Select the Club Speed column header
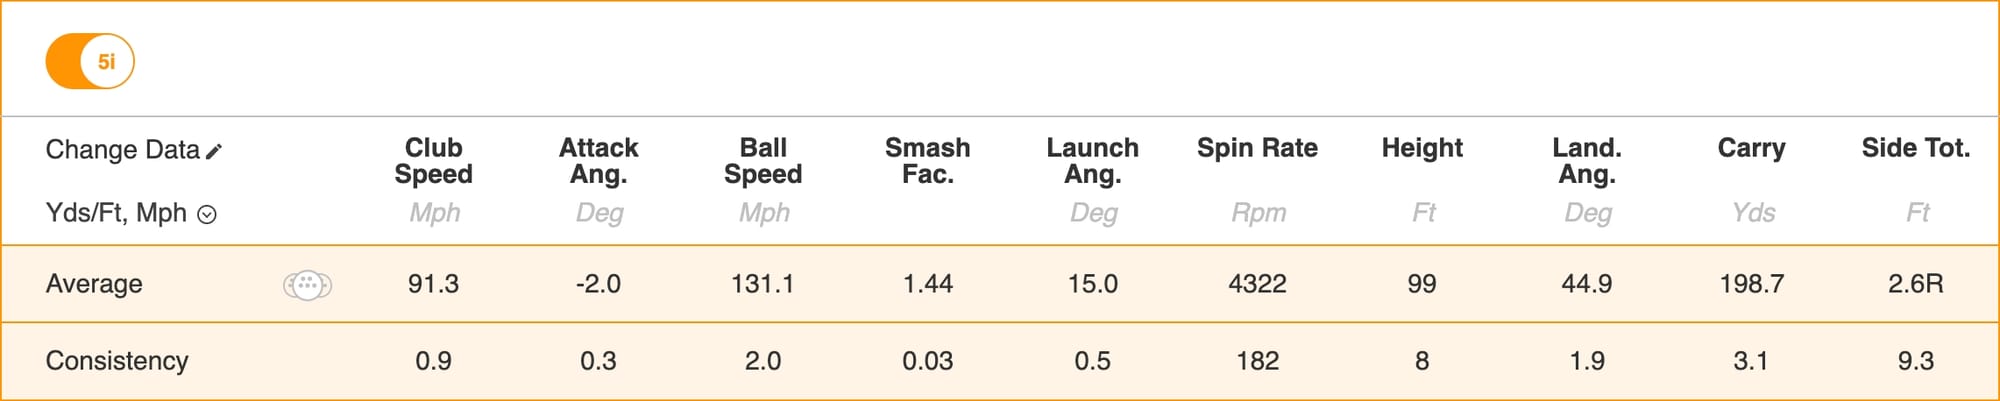Screen dimensions: 2000x401 (433, 161)
